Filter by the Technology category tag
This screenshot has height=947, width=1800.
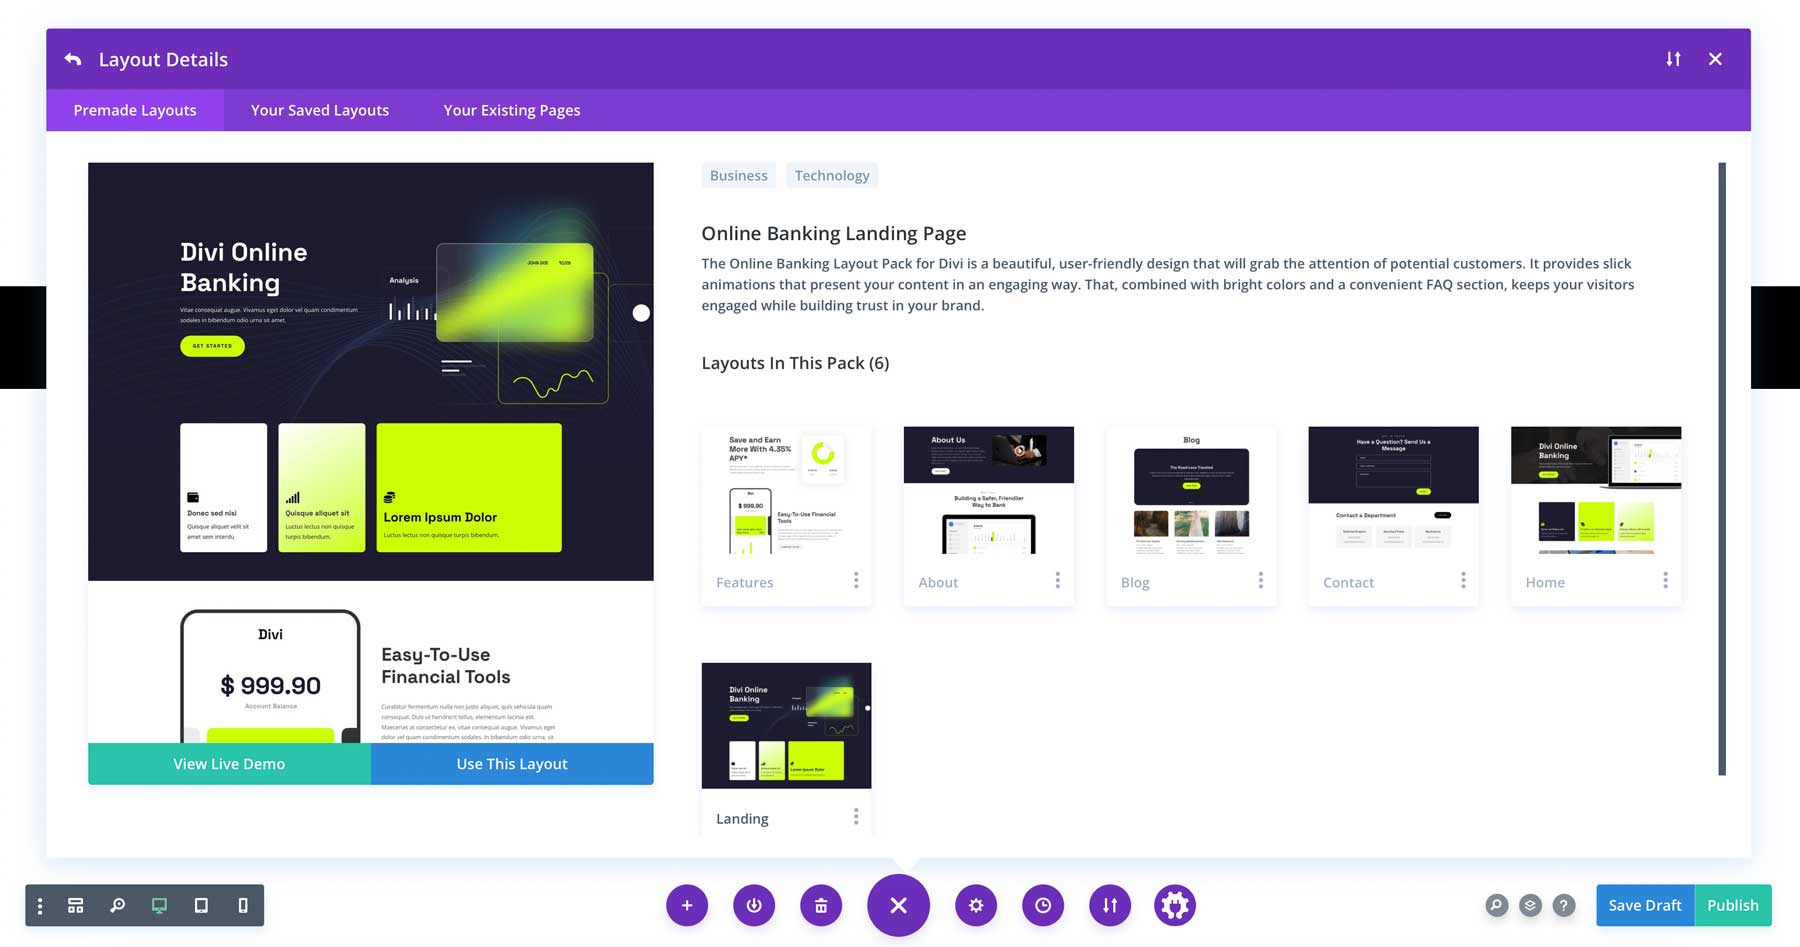point(832,175)
